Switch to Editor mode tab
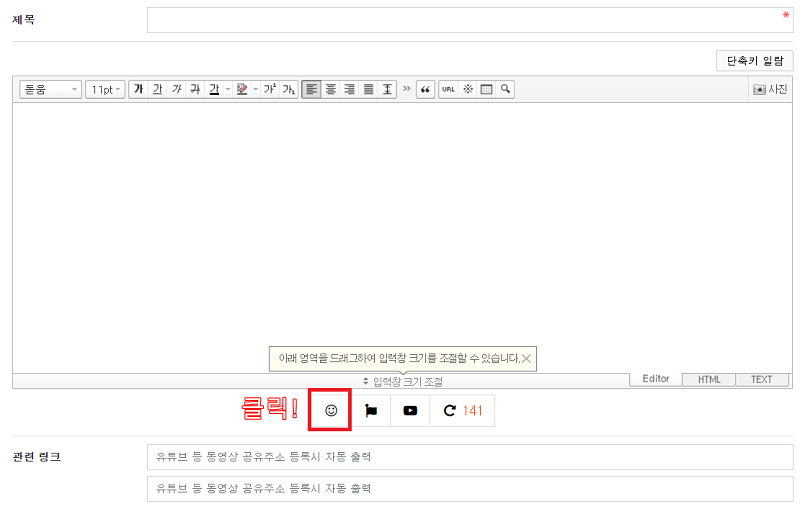Screen dimensions: 800x509 tap(656, 379)
